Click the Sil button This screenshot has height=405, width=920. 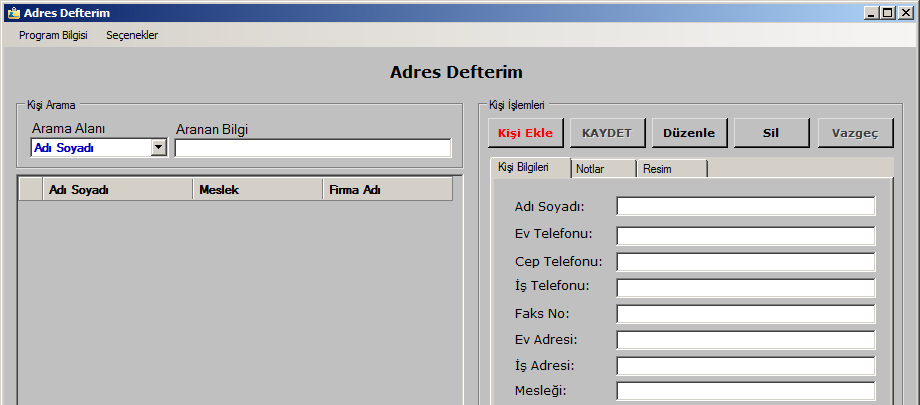771,133
